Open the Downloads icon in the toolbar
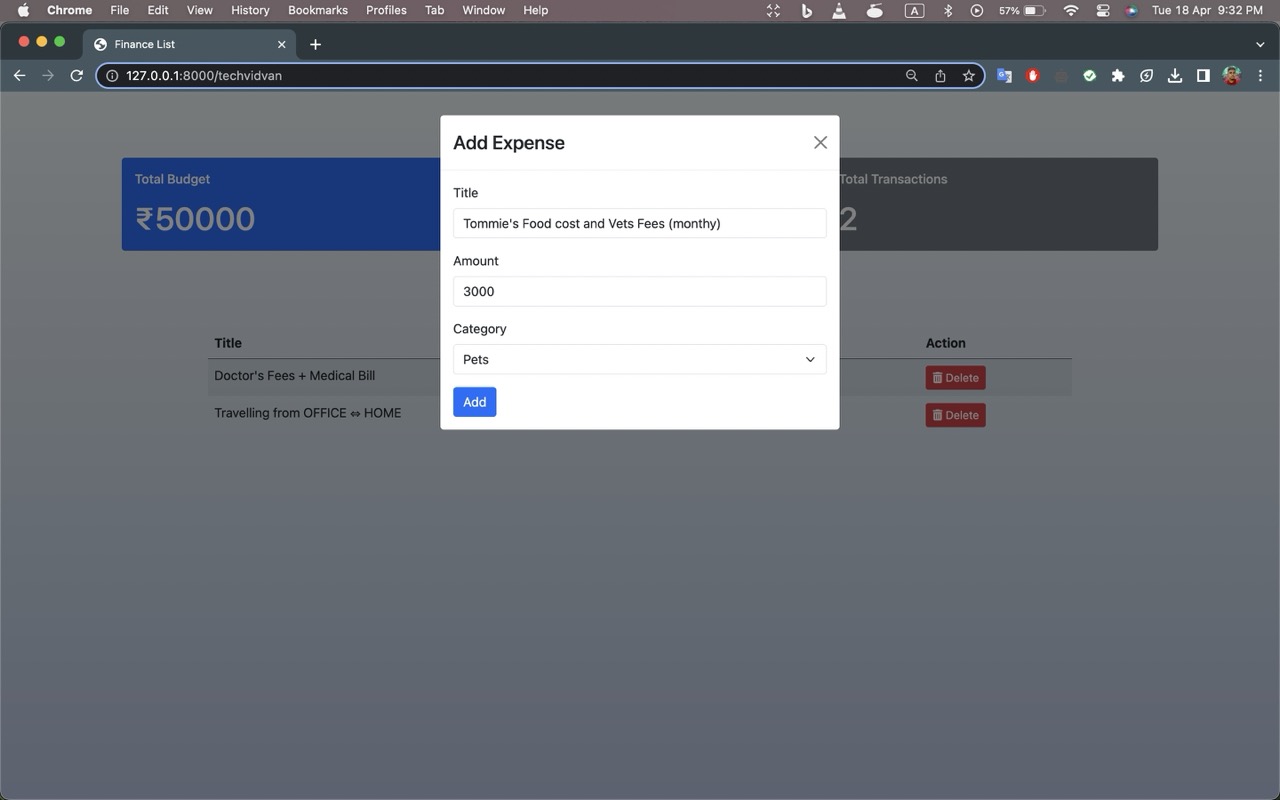 click(x=1175, y=75)
